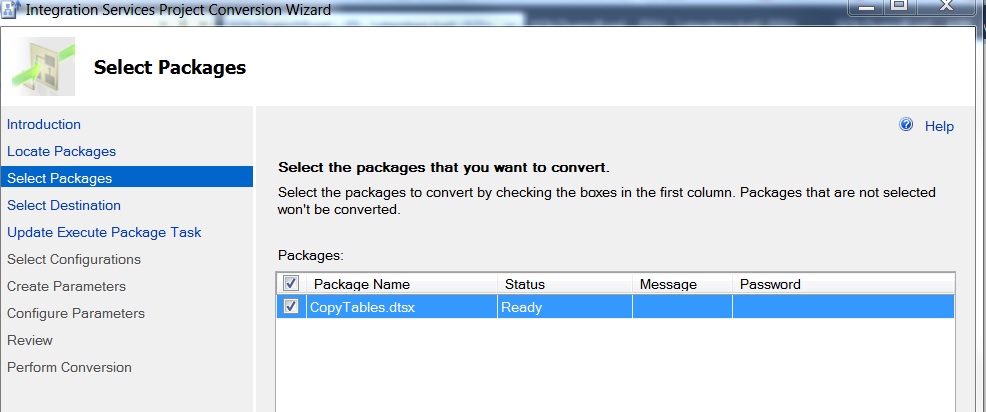Click the Password cell for CopyTables.dtsx
Screen dimensions: 986x412
click(x=842, y=307)
